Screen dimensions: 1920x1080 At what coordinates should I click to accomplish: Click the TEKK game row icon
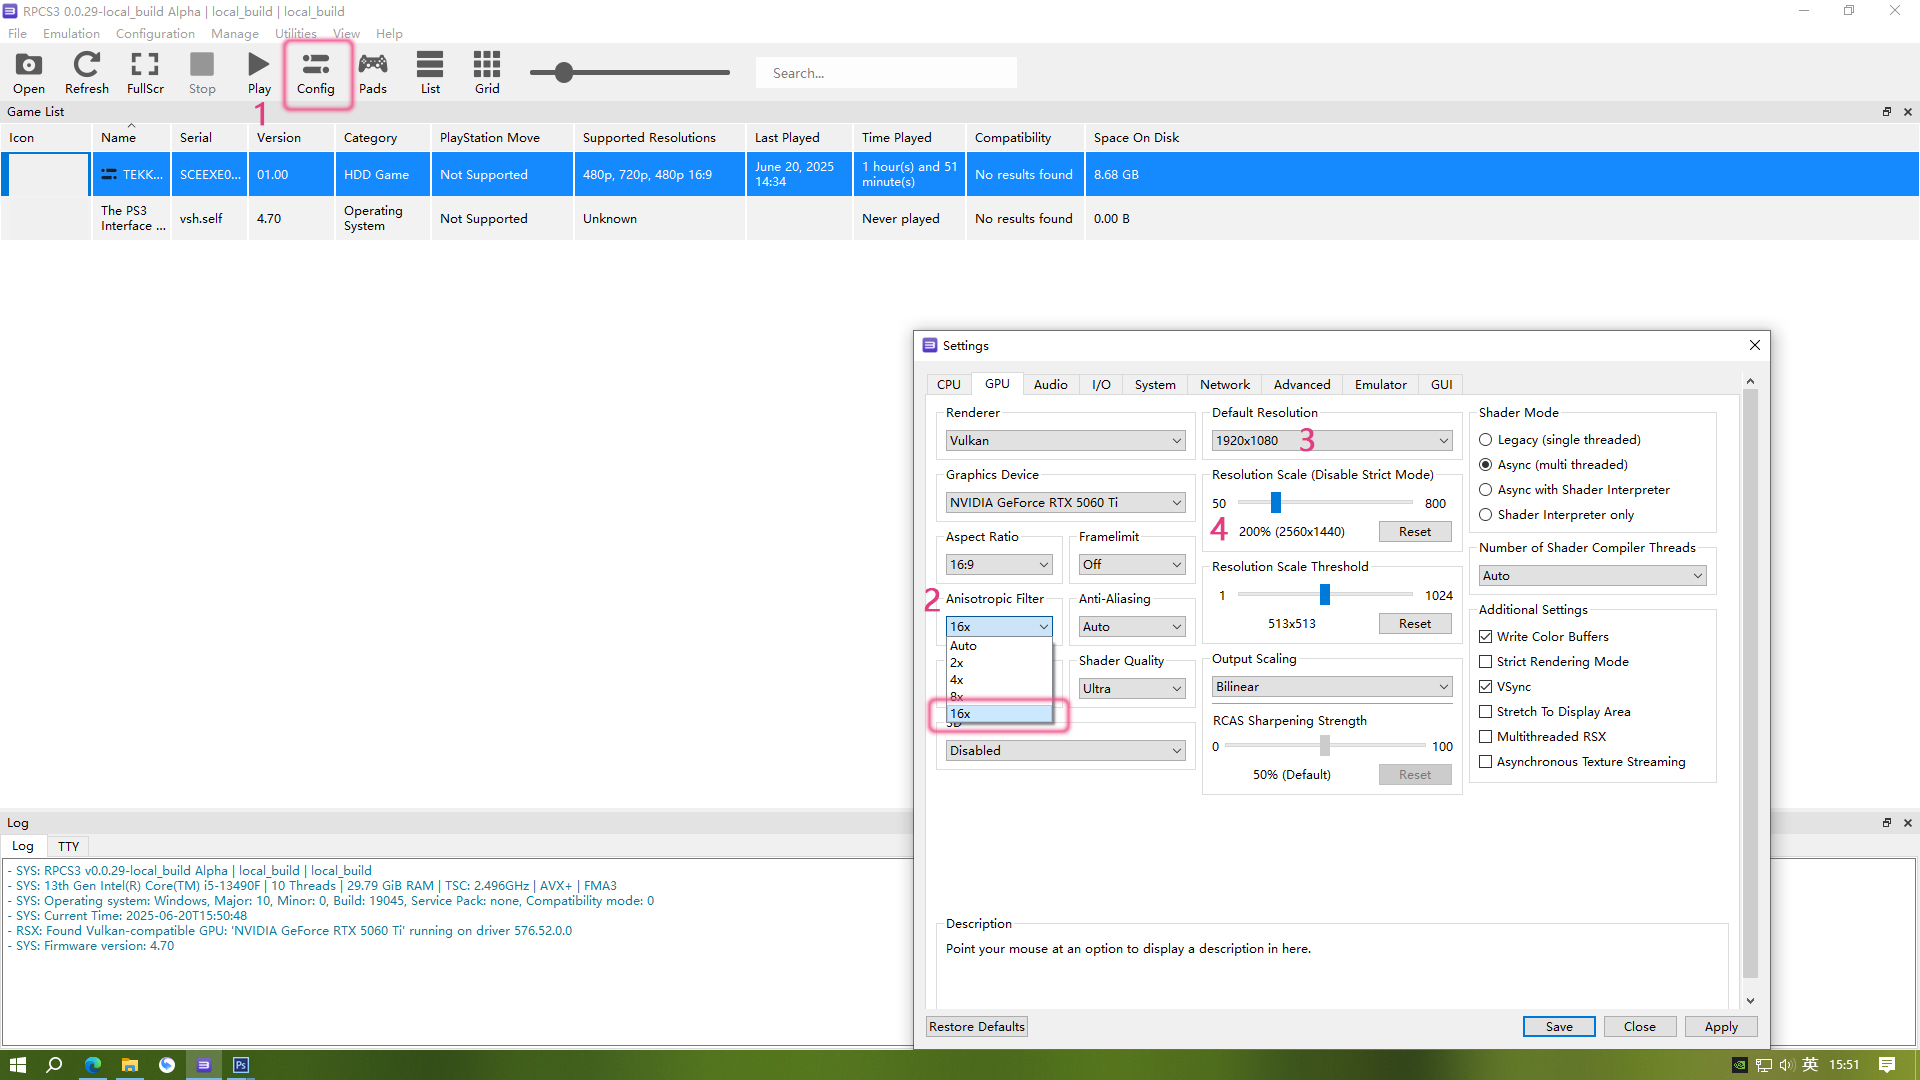click(x=47, y=174)
